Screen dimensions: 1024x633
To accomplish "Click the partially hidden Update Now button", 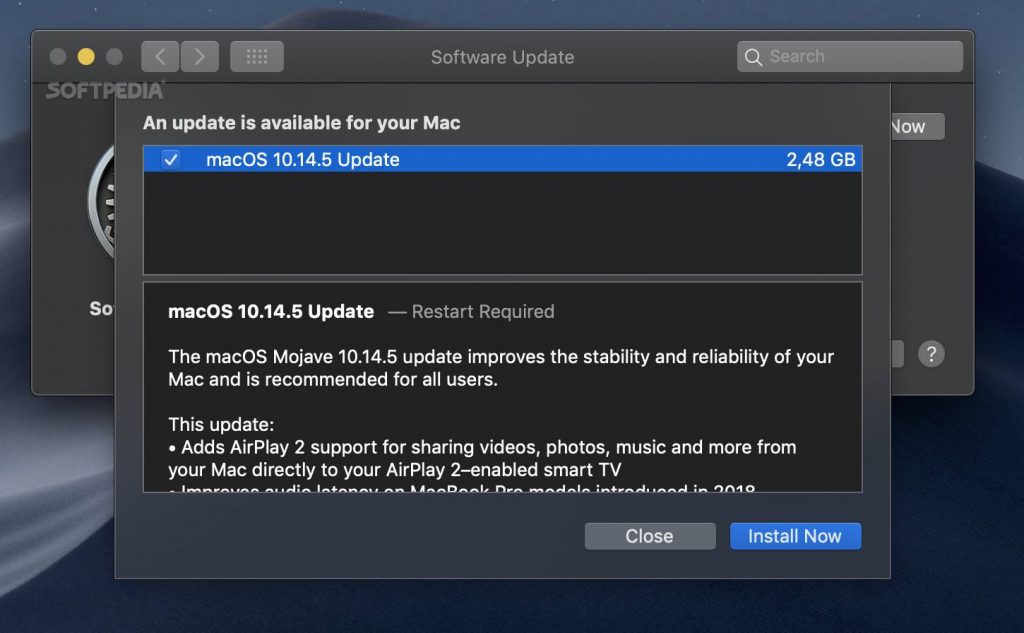I will pyautogui.click(x=916, y=127).
